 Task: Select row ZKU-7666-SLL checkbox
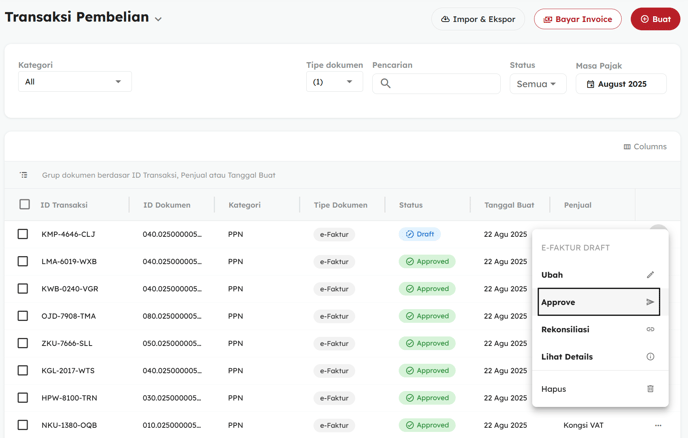click(x=23, y=343)
